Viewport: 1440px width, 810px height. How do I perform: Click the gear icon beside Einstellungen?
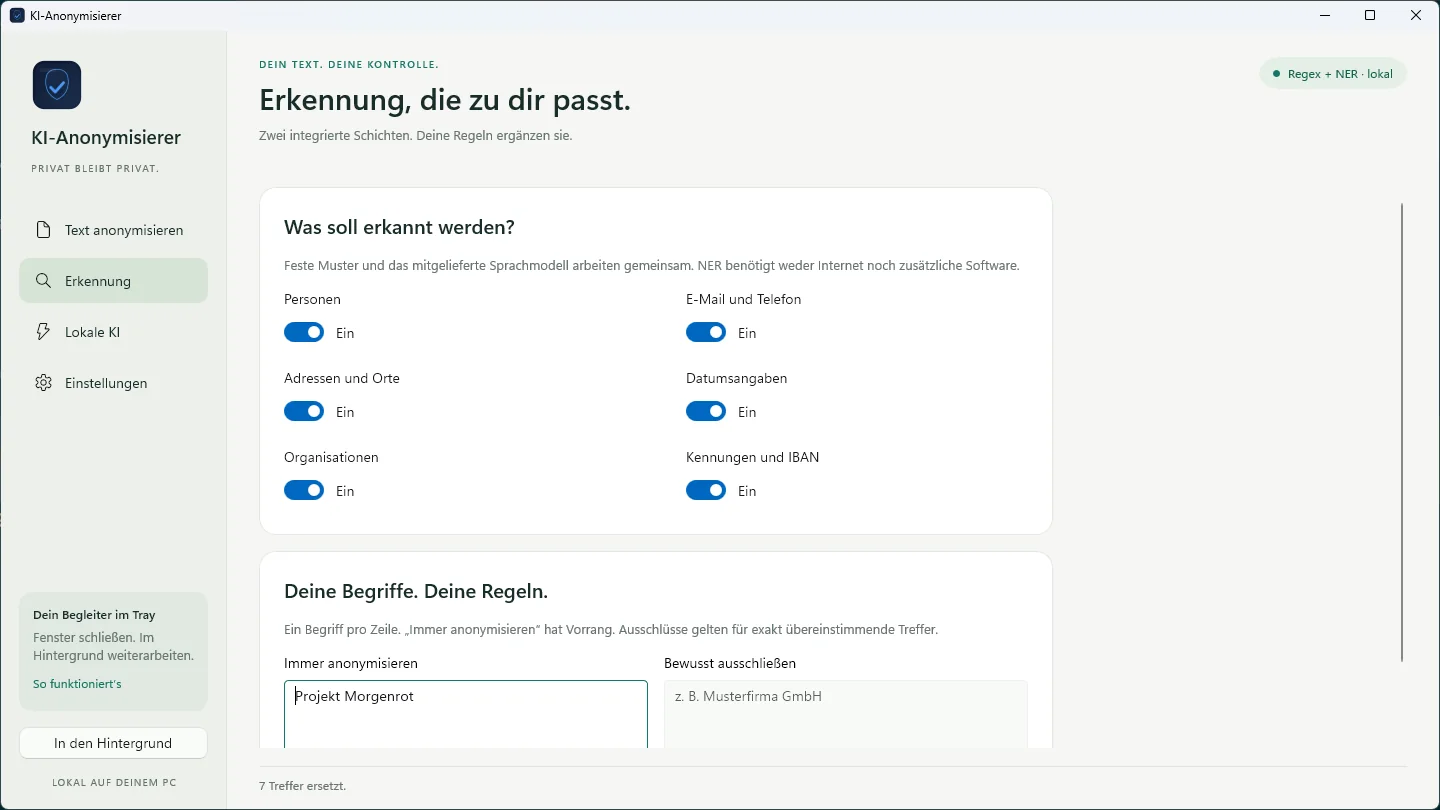pos(43,383)
